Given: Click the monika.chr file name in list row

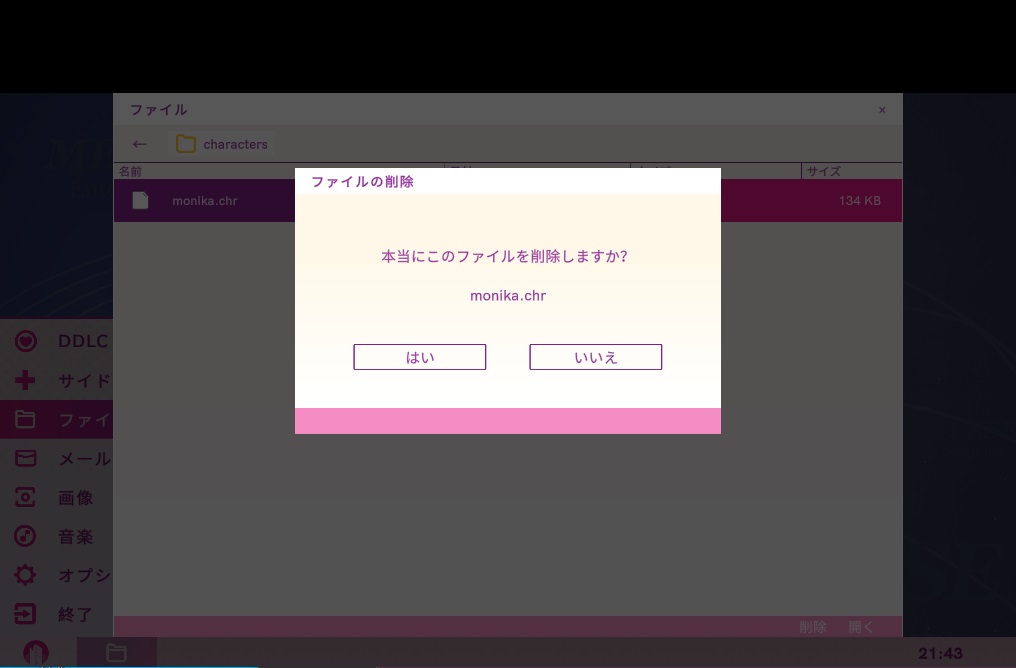Looking at the screenshot, I should coord(205,201).
